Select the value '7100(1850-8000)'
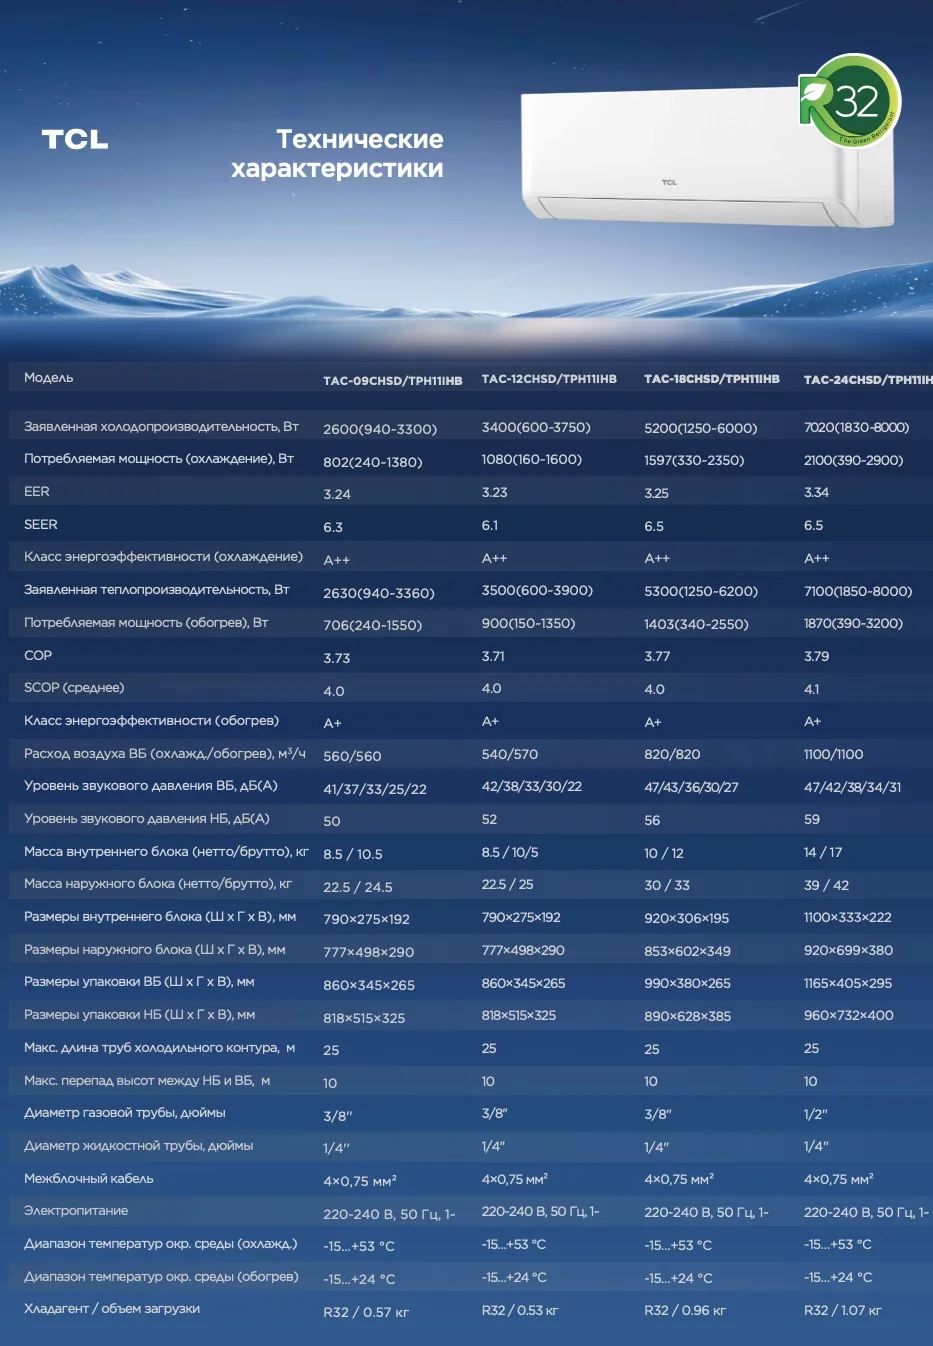The height and width of the screenshot is (1346, 933). 858,591
